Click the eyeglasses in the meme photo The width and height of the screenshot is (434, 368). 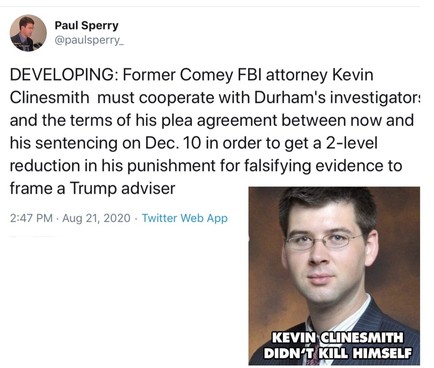(x=323, y=241)
